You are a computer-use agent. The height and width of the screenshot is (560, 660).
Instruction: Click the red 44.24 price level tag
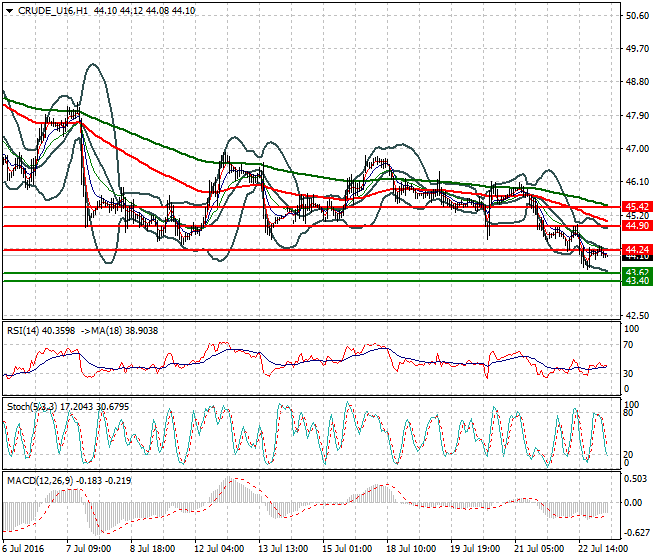[x=637, y=248]
